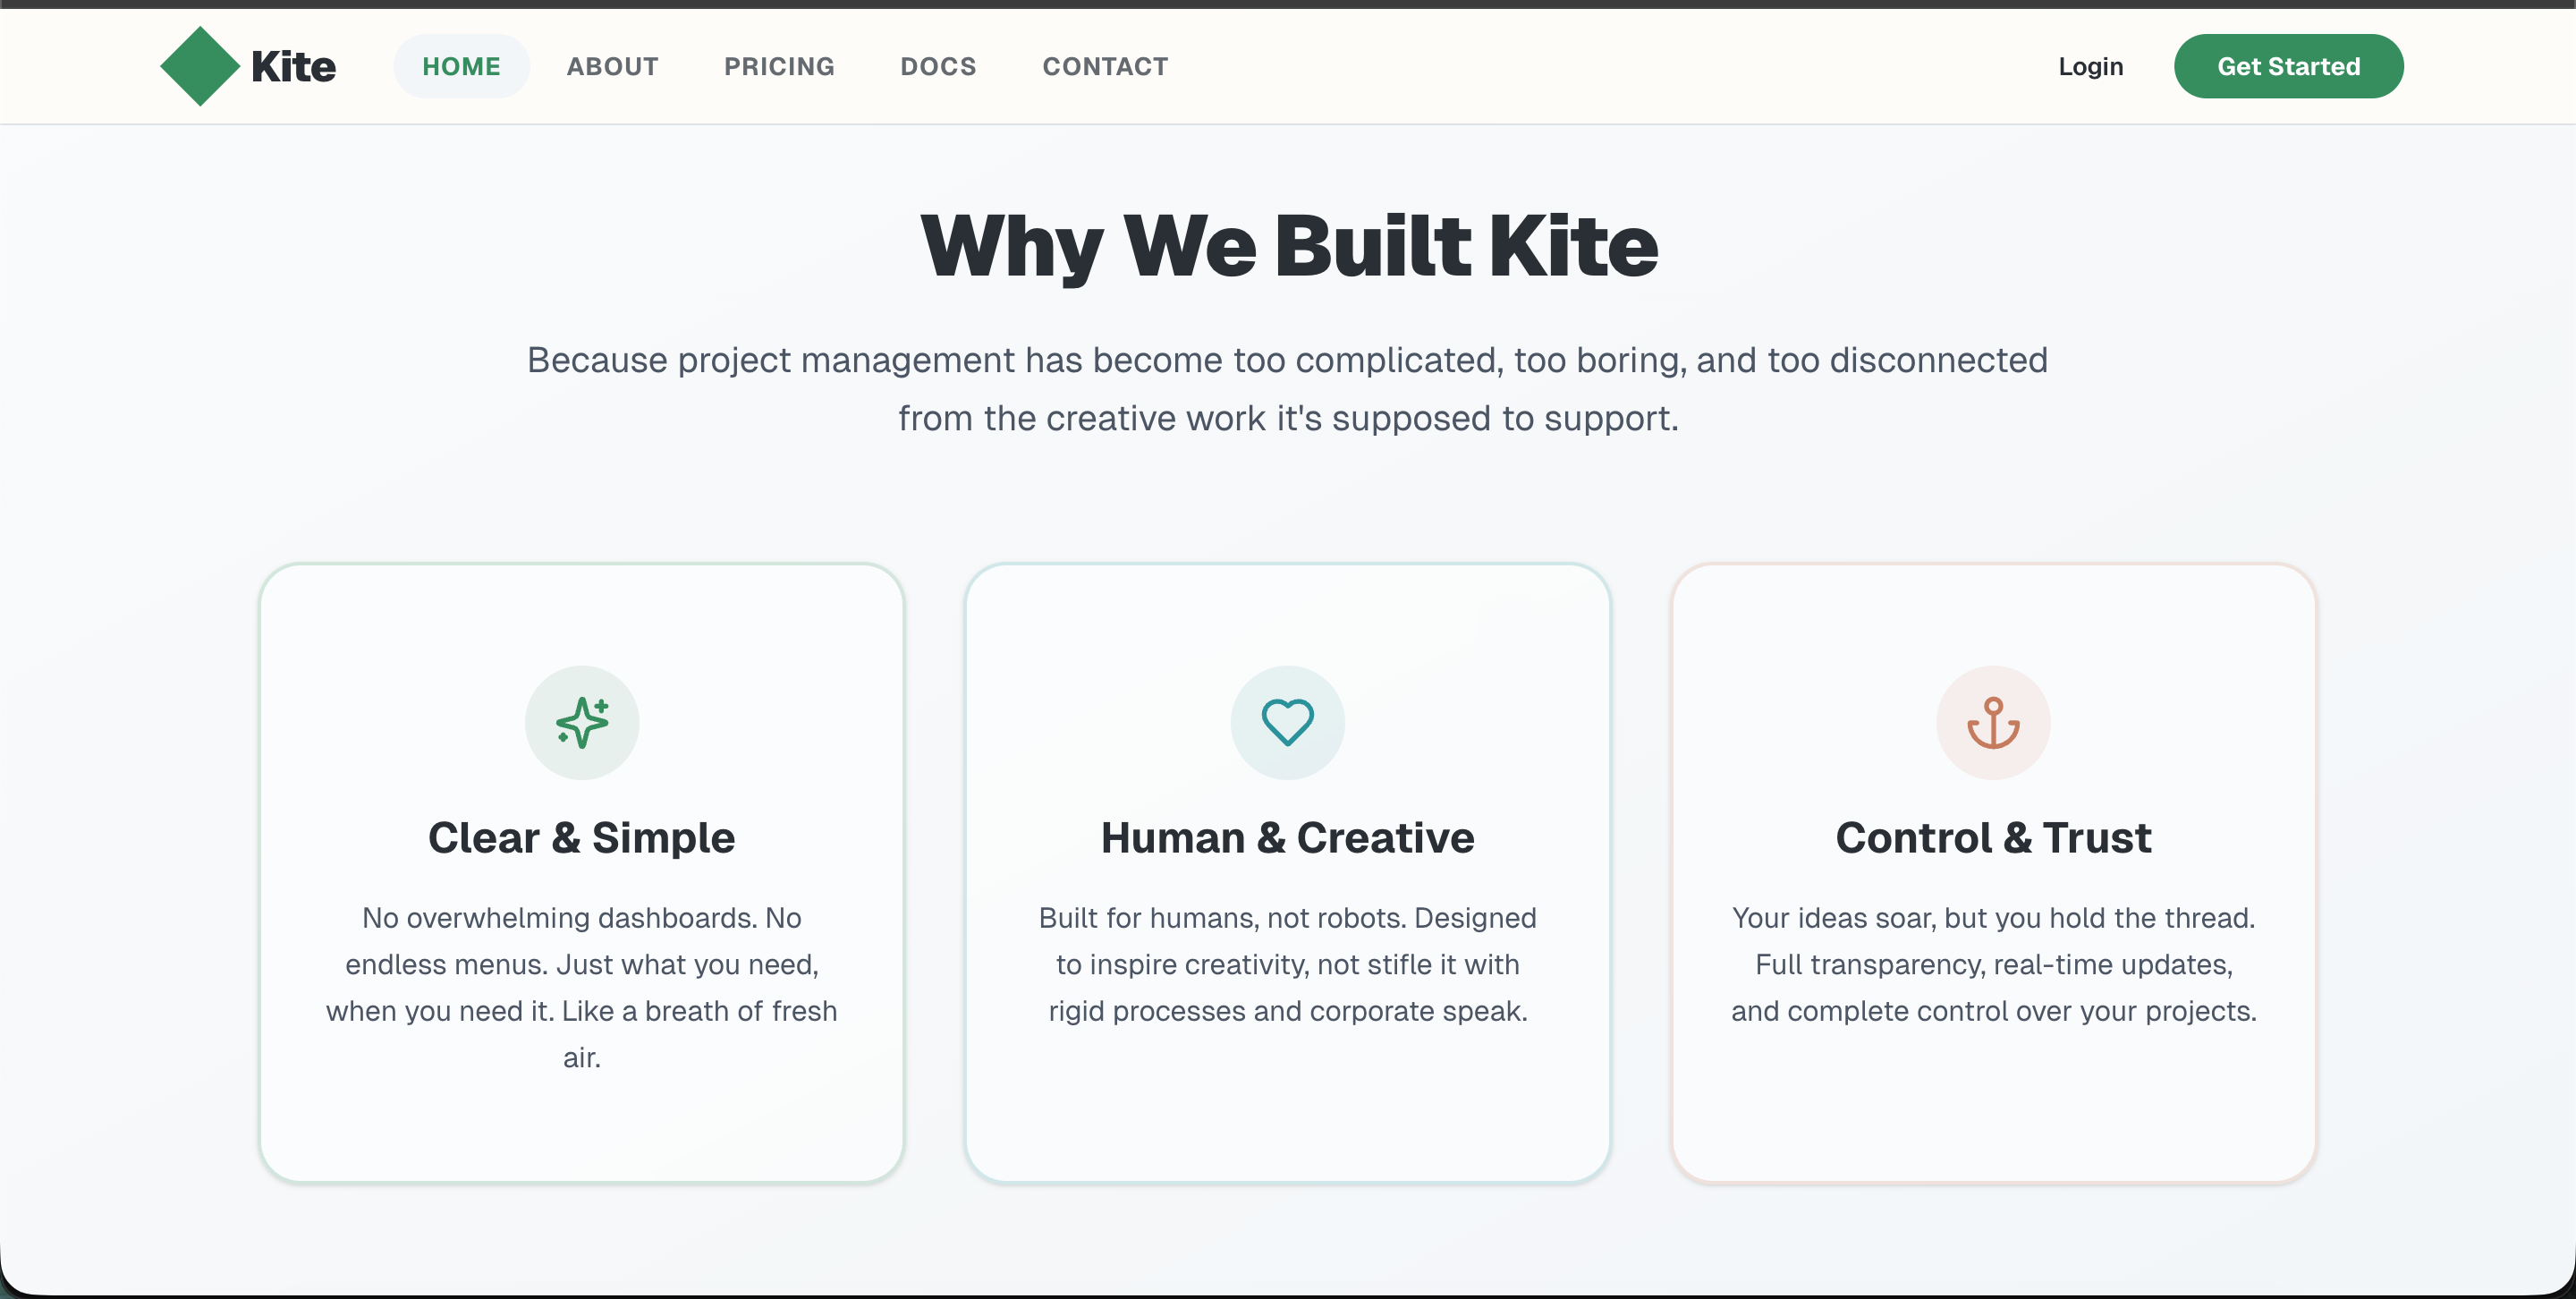Viewport: 2576px width, 1299px height.
Task: Select the Control & Trust card
Action: coord(1993,1130)
